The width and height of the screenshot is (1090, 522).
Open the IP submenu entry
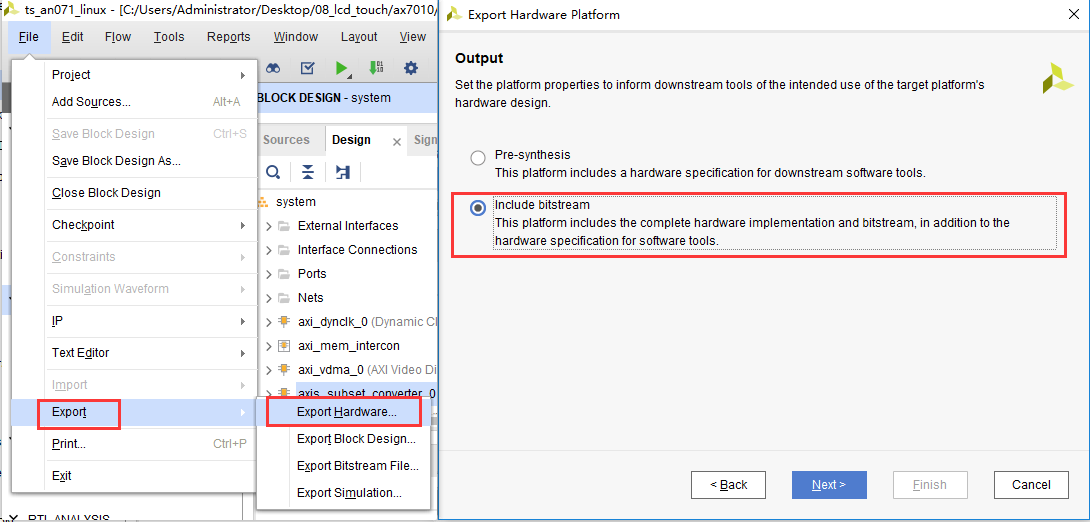pyautogui.click(x=134, y=321)
